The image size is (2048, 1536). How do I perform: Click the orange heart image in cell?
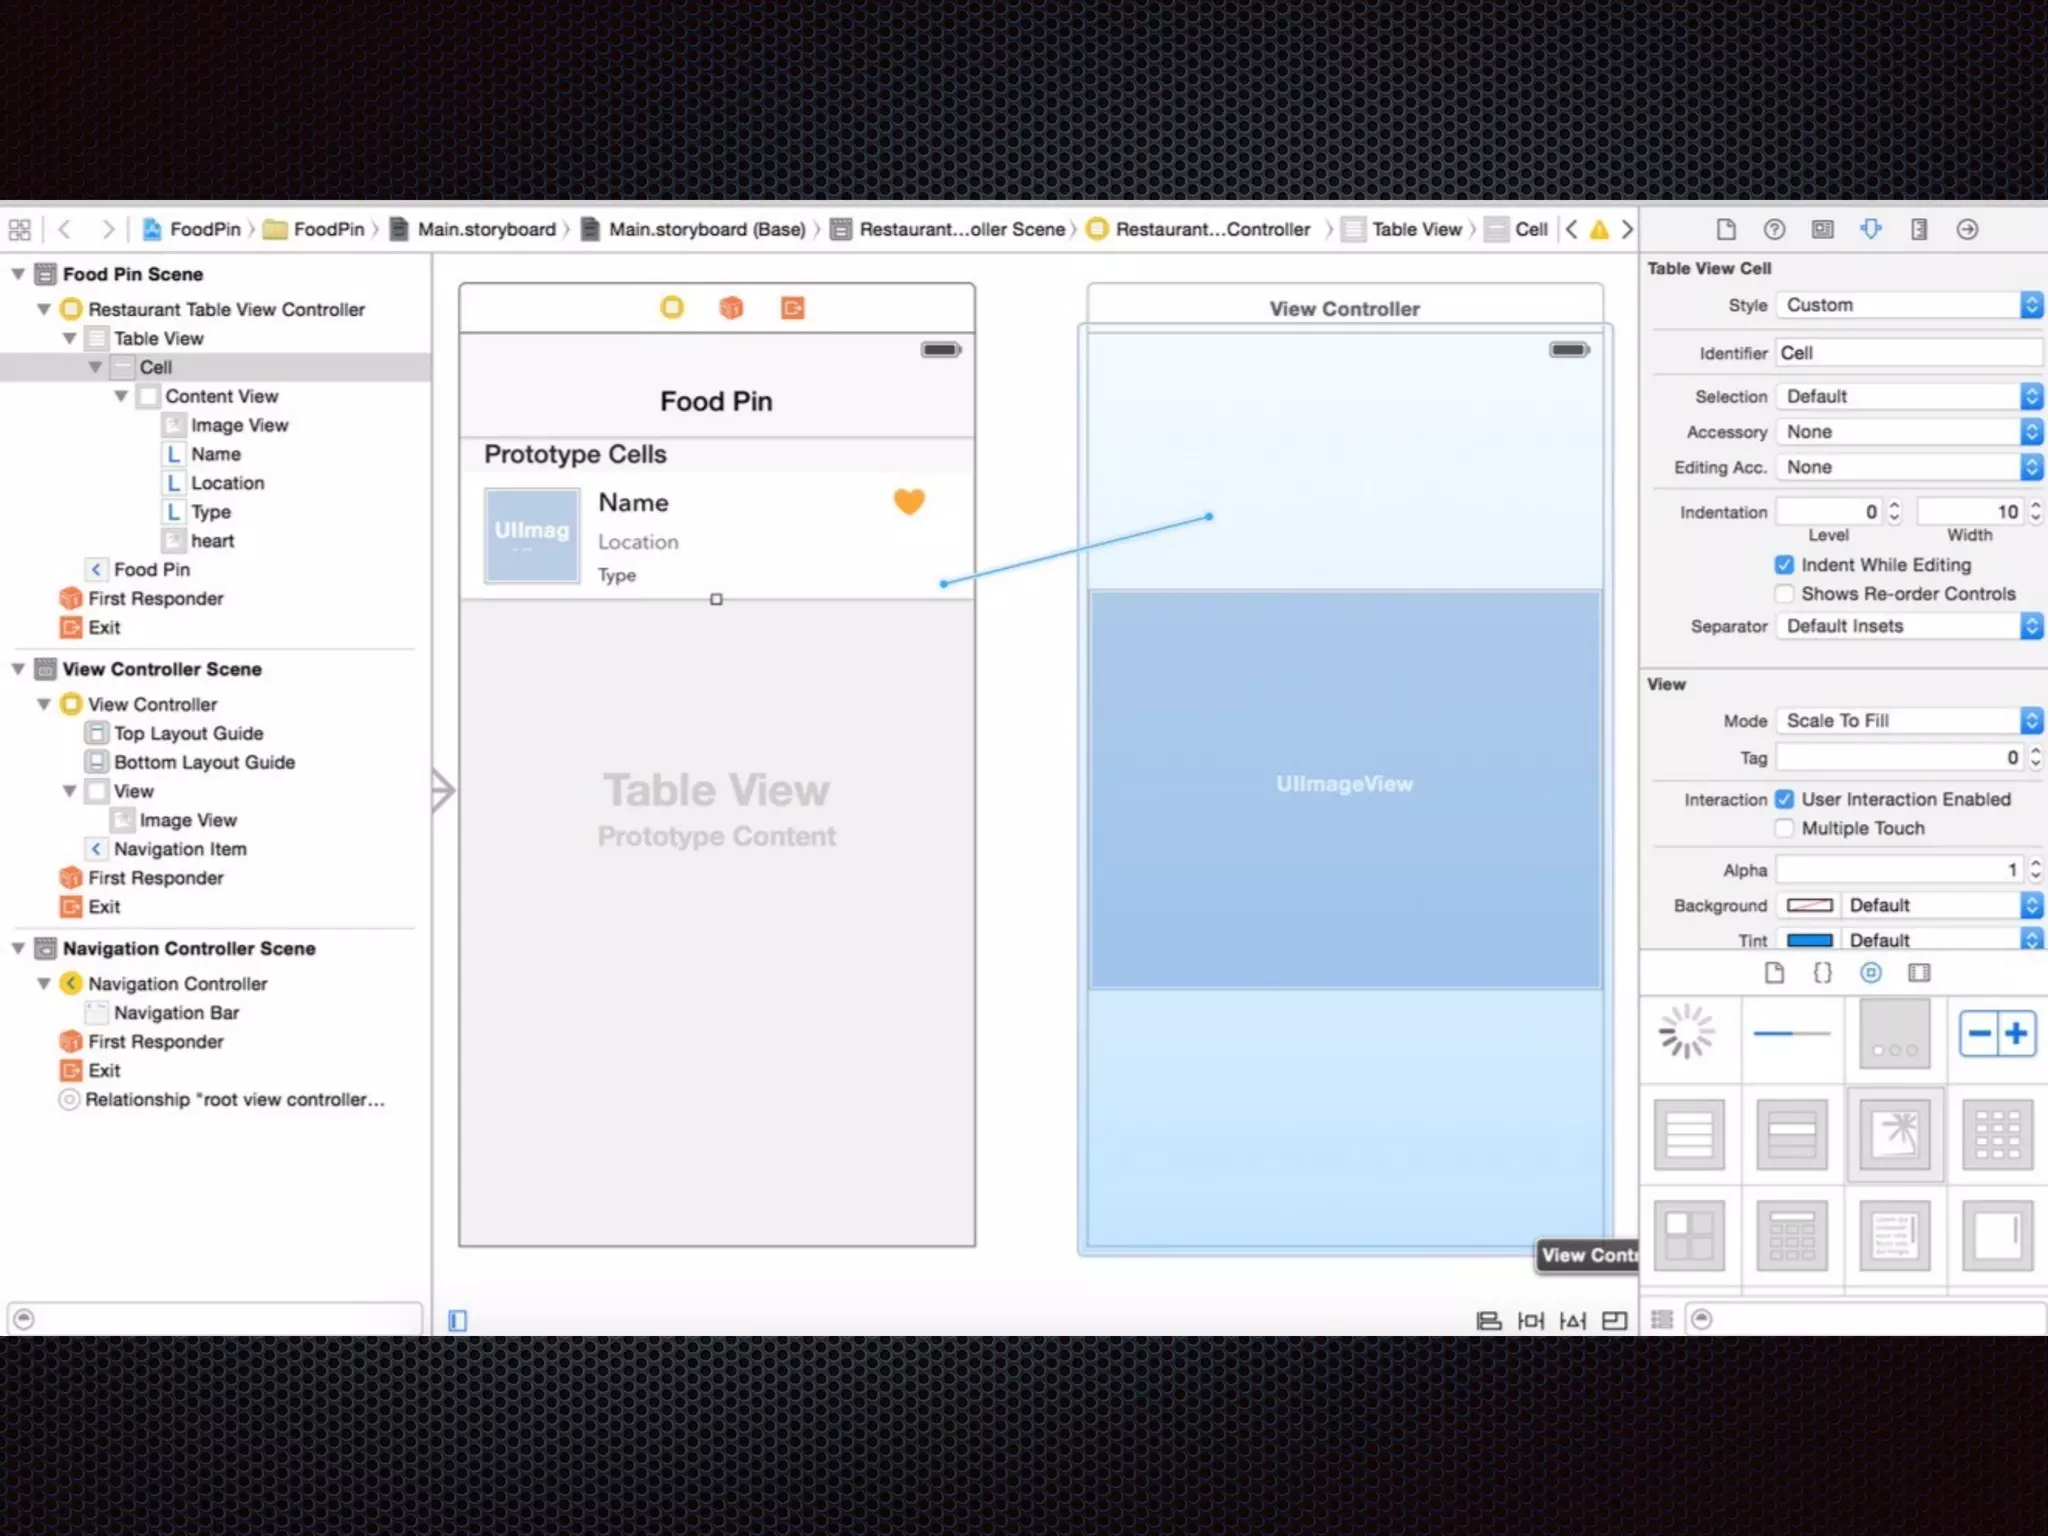point(909,501)
